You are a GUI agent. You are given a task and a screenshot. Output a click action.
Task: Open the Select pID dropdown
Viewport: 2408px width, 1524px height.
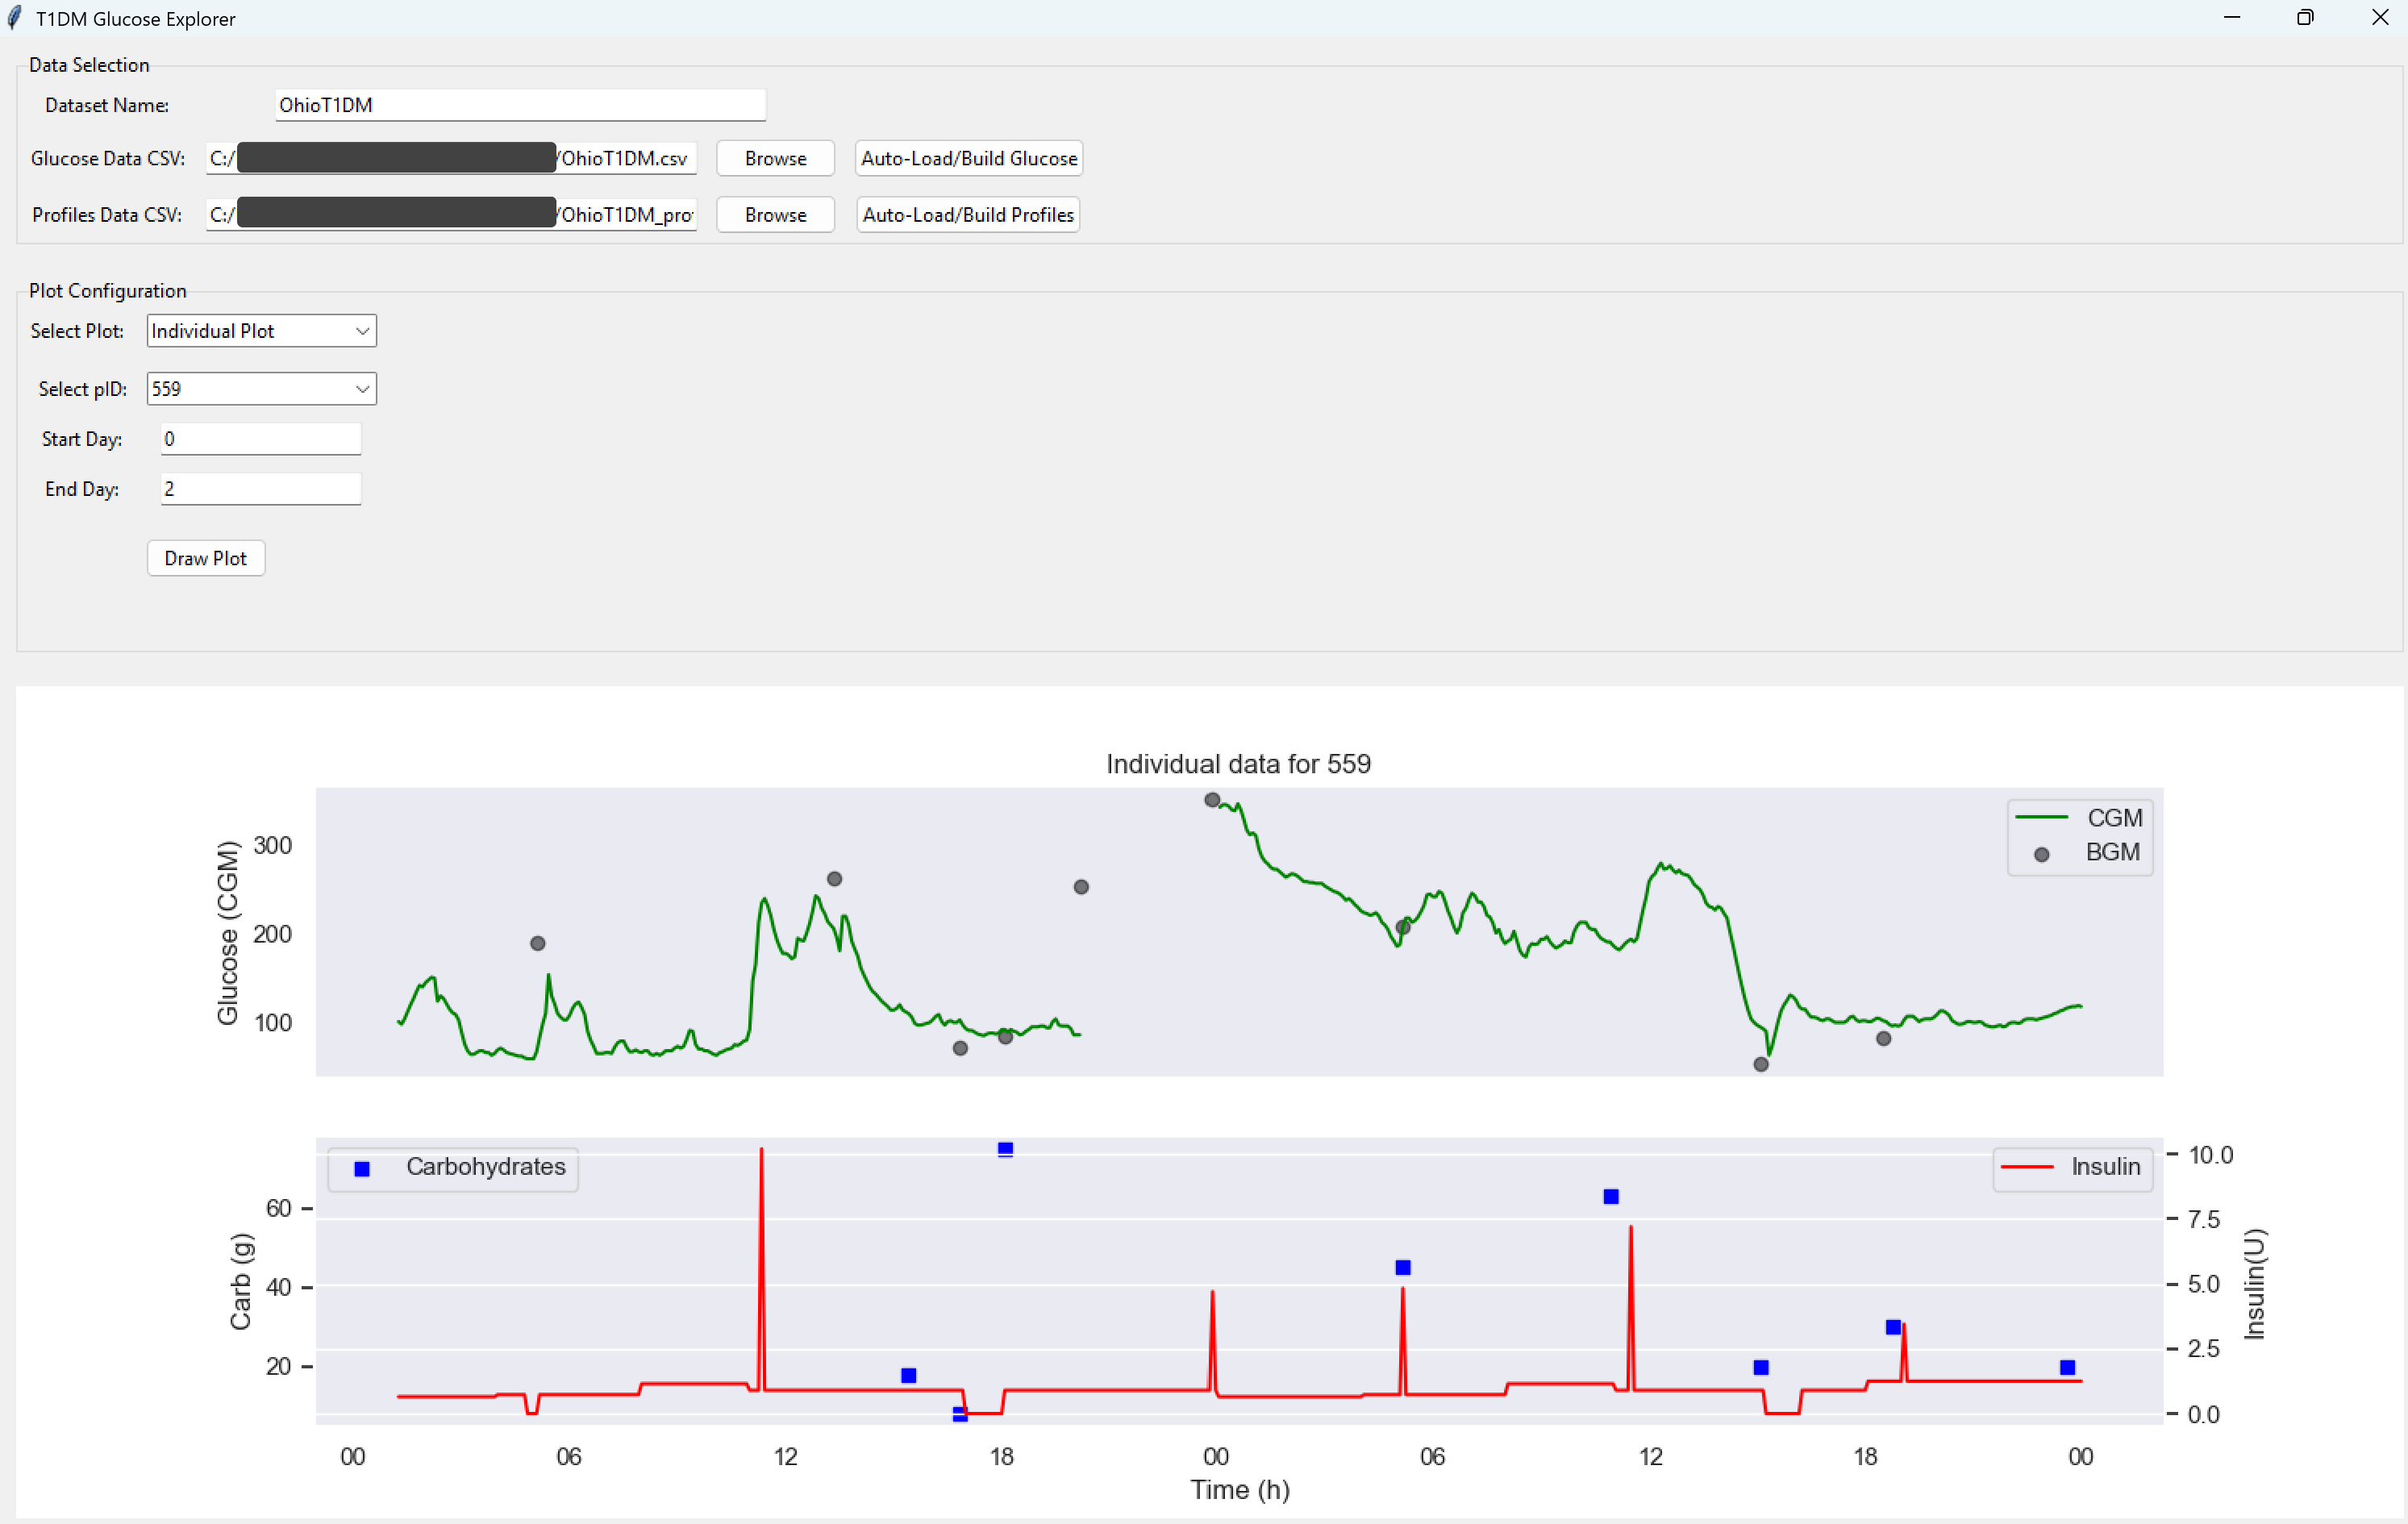[262, 389]
